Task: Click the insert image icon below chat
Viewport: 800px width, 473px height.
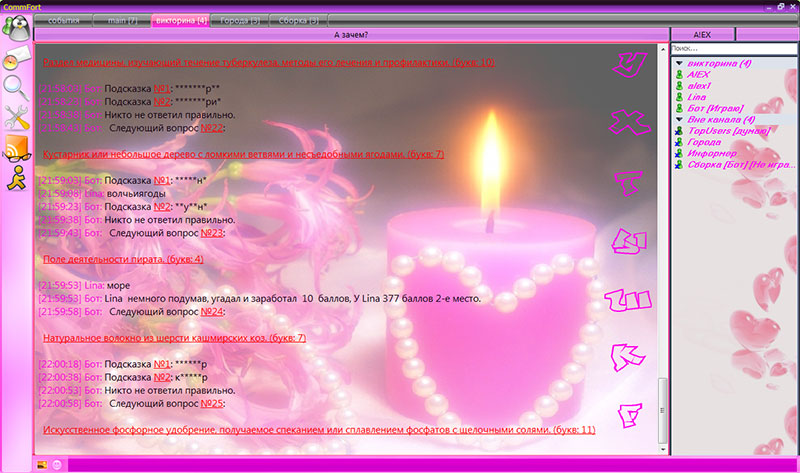Action: (42, 464)
